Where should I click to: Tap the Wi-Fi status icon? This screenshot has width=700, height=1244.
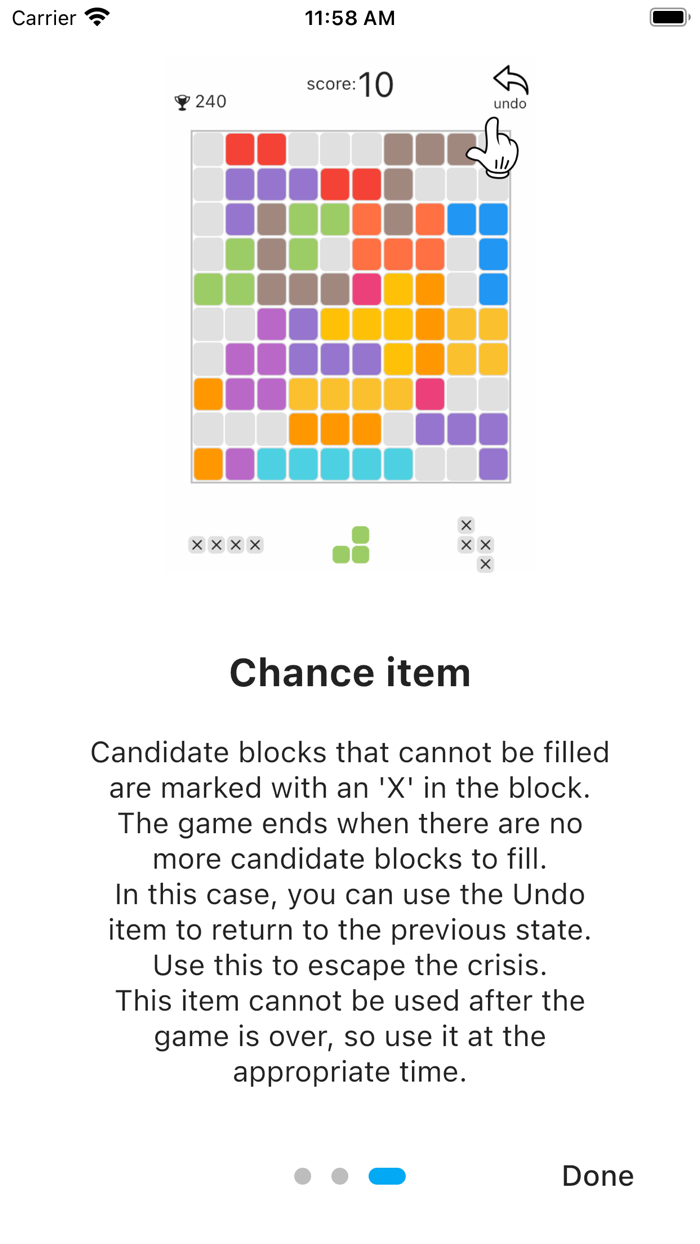coord(97,17)
